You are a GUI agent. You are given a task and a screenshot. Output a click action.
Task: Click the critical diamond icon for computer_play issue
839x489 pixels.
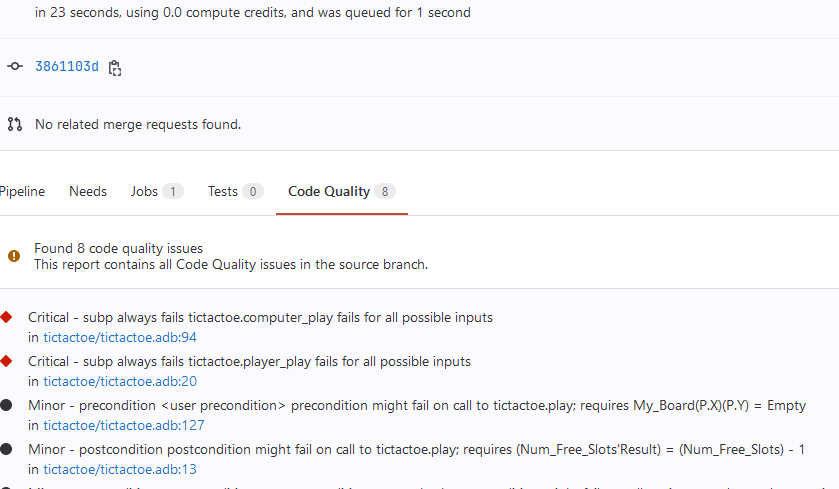click(6, 317)
